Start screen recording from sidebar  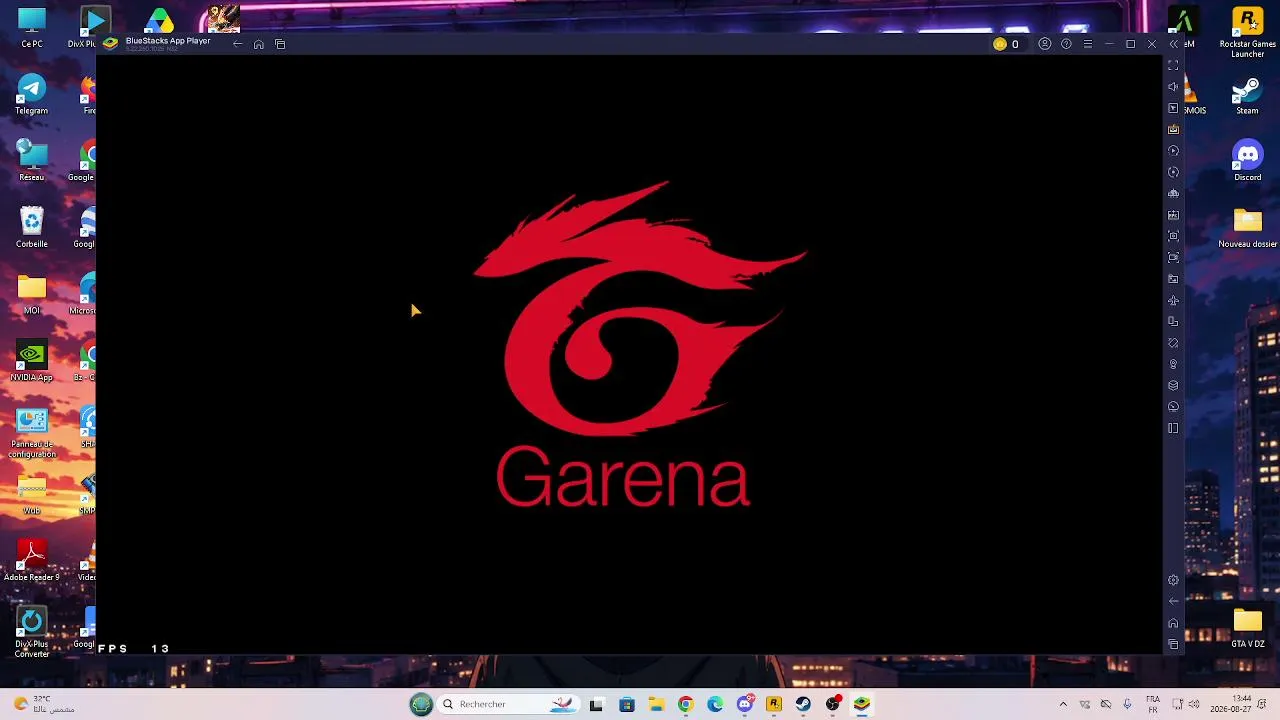click(1174, 258)
